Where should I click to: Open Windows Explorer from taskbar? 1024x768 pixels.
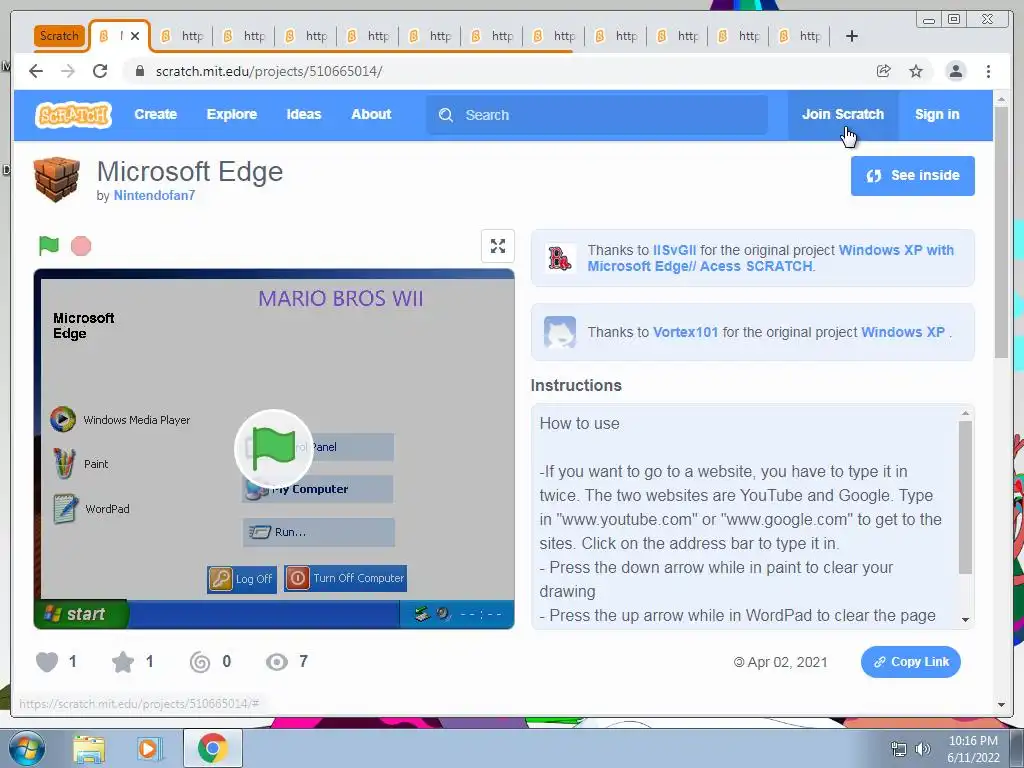click(89, 749)
